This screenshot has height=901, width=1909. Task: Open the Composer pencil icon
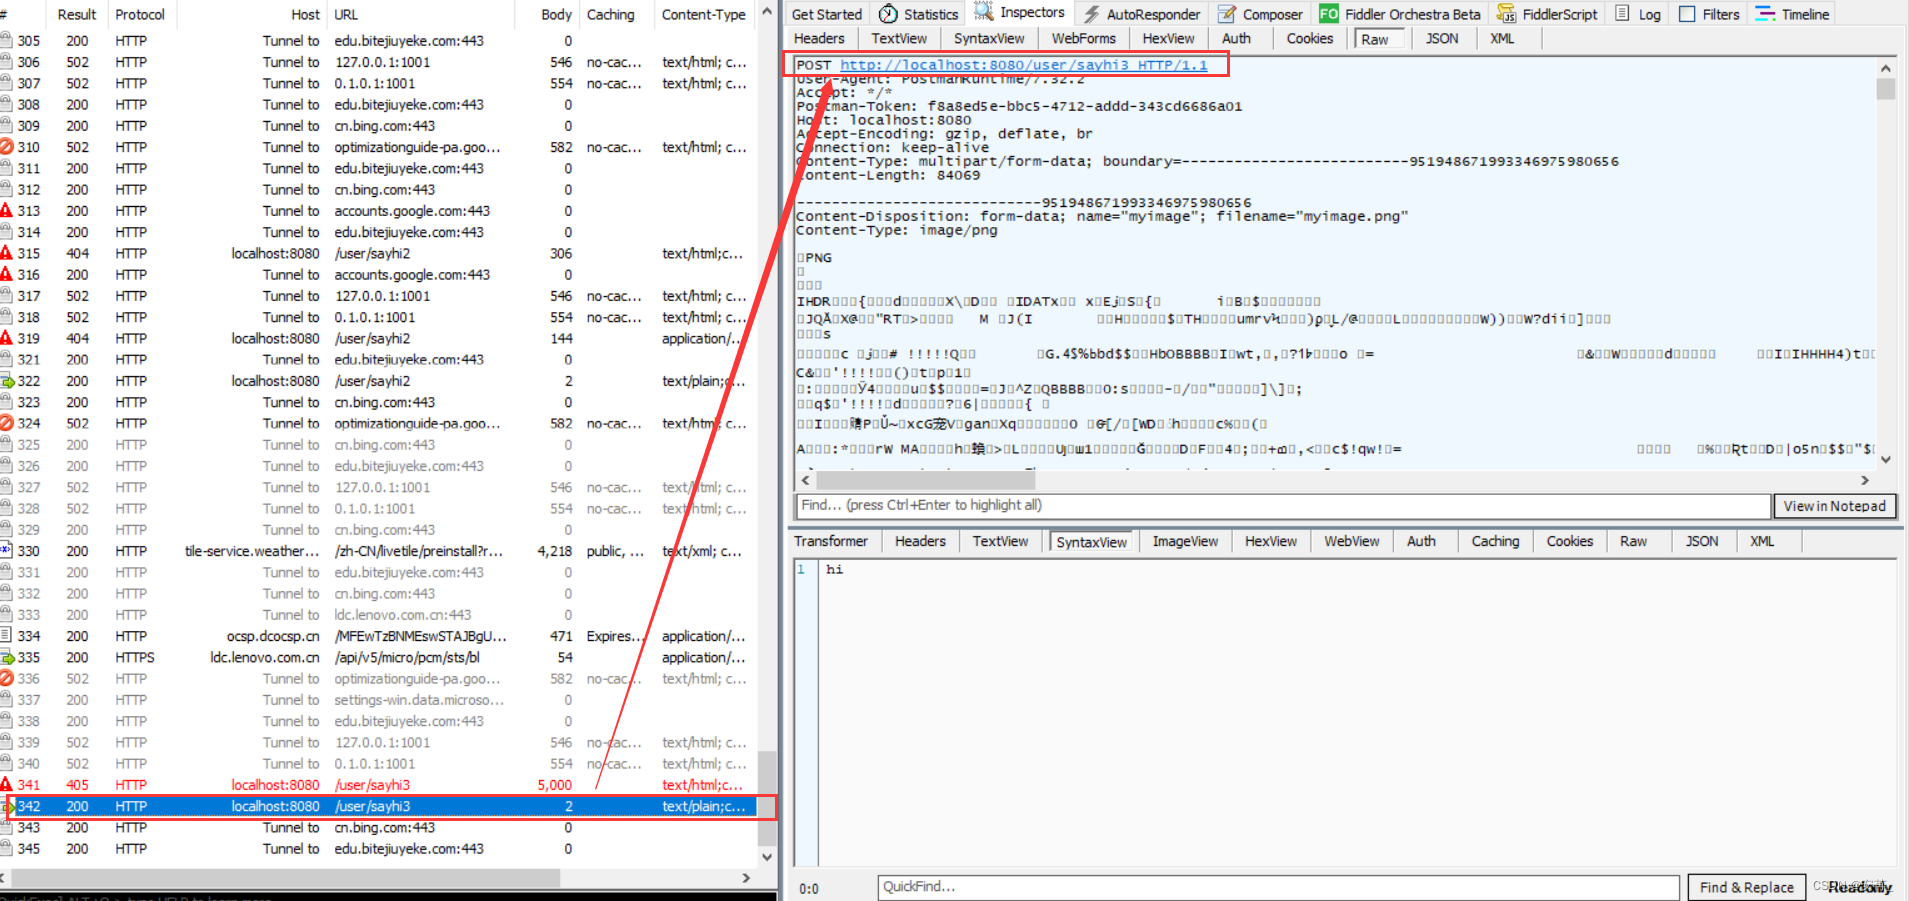click(x=1227, y=14)
